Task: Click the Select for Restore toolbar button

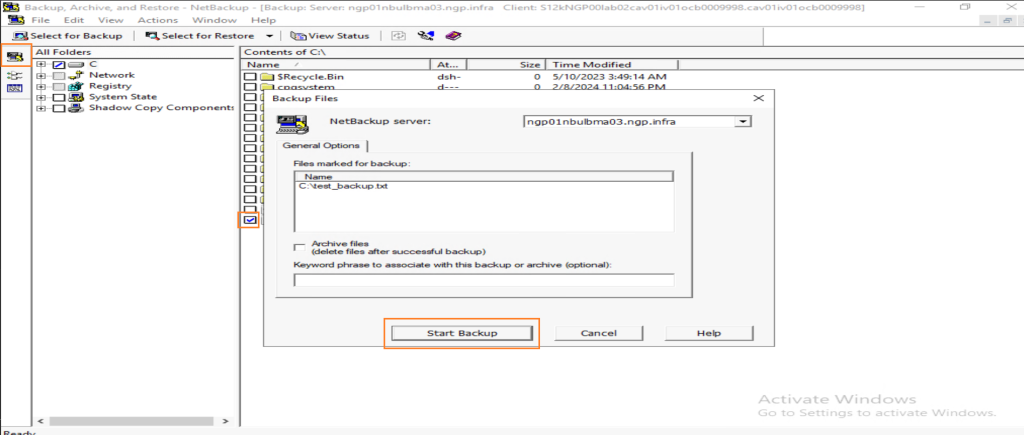Action: 201,35
